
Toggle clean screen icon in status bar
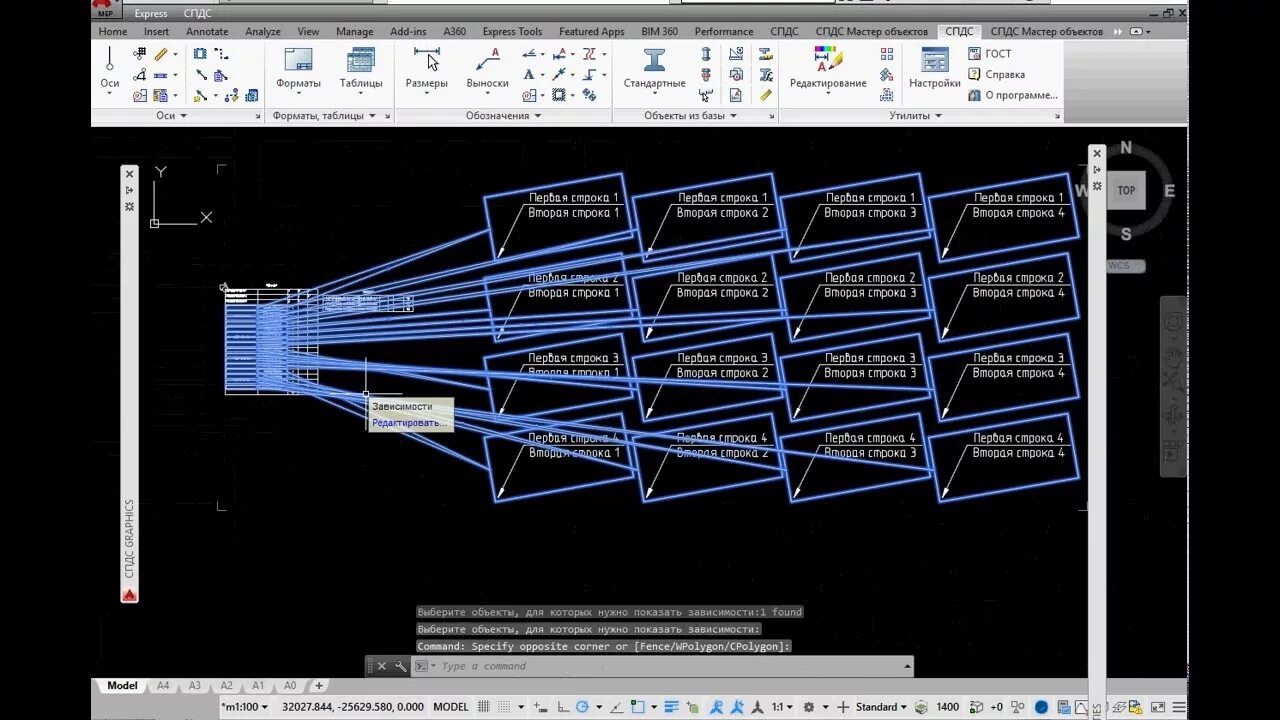click(x=1157, y=707)
